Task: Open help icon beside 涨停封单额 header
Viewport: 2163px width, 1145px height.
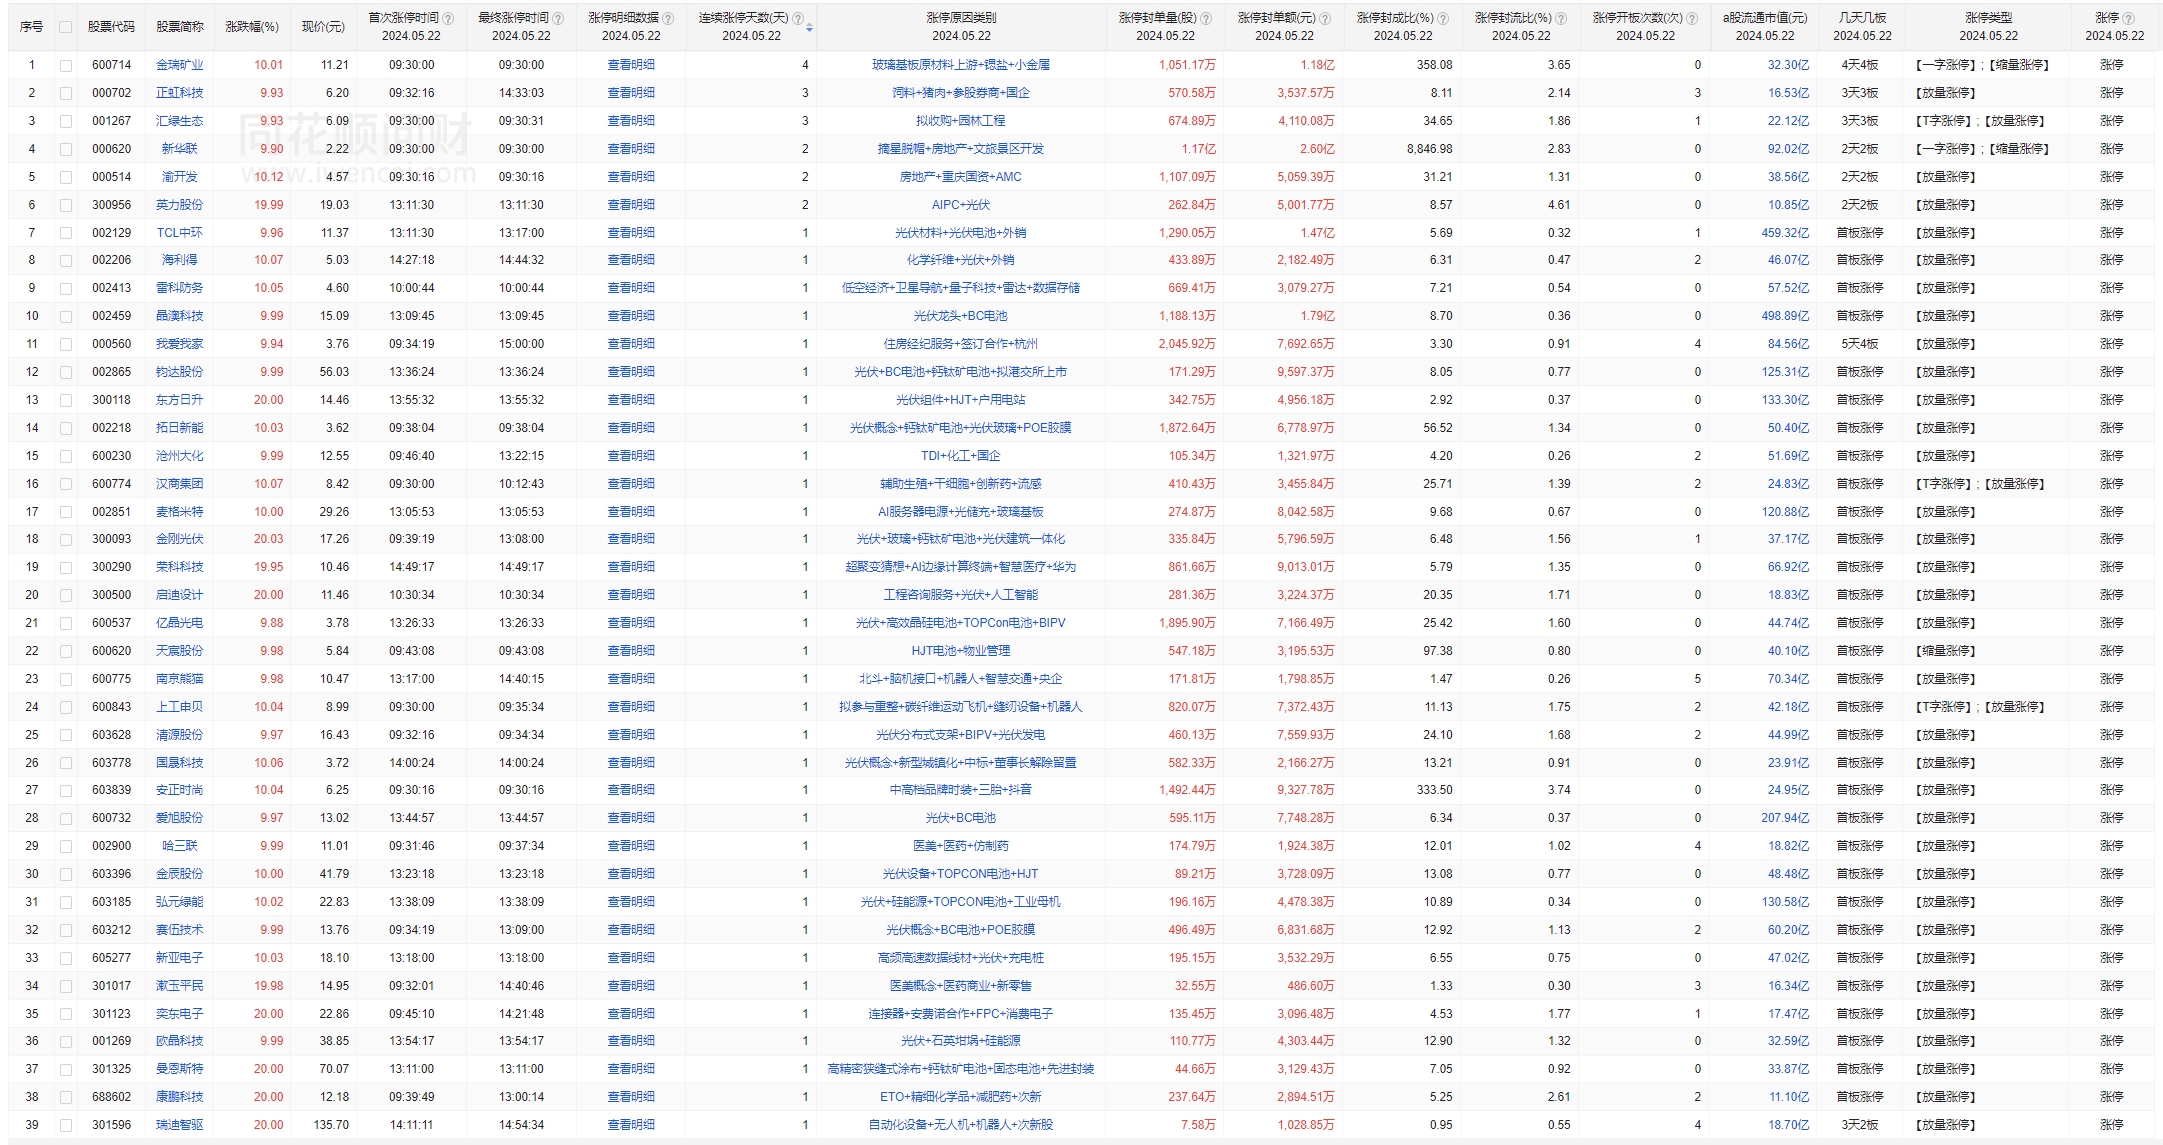Action: [1325, 19]
